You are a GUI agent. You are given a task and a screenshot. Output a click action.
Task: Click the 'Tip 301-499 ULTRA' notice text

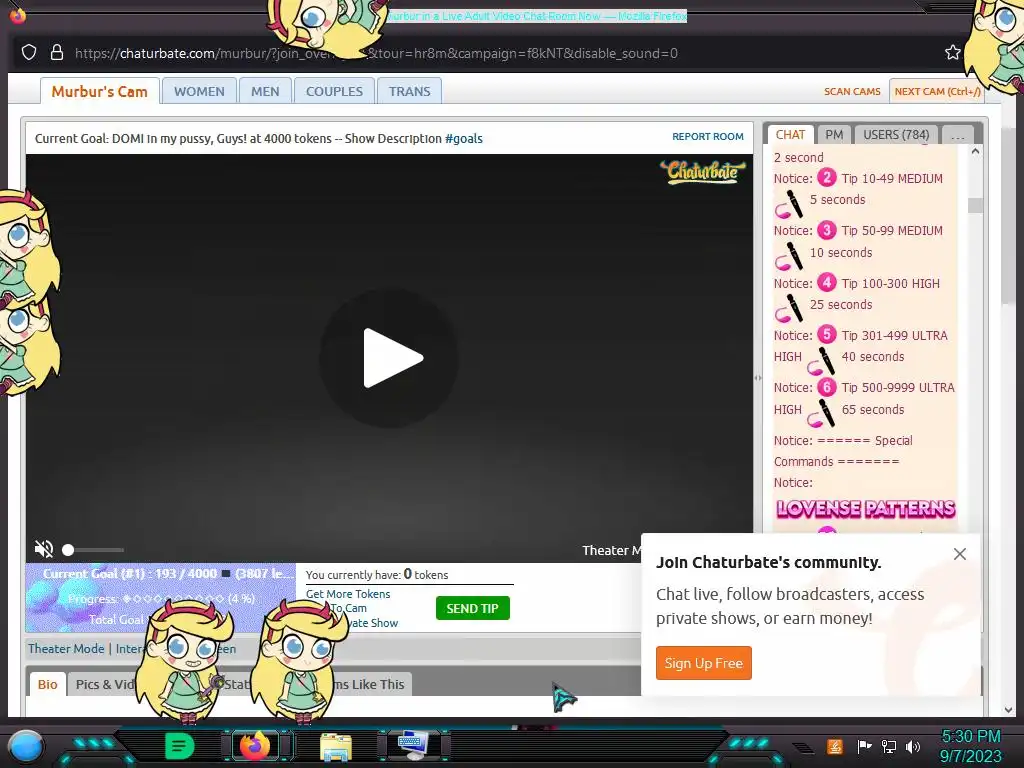894,335
